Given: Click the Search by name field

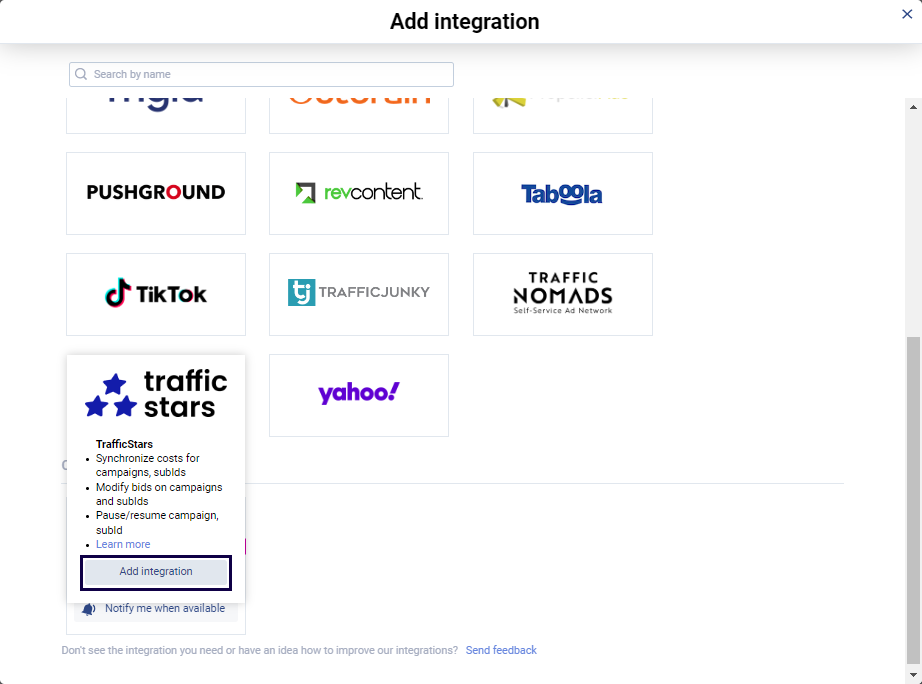Looking at the screenshot, I should [262, 74].
